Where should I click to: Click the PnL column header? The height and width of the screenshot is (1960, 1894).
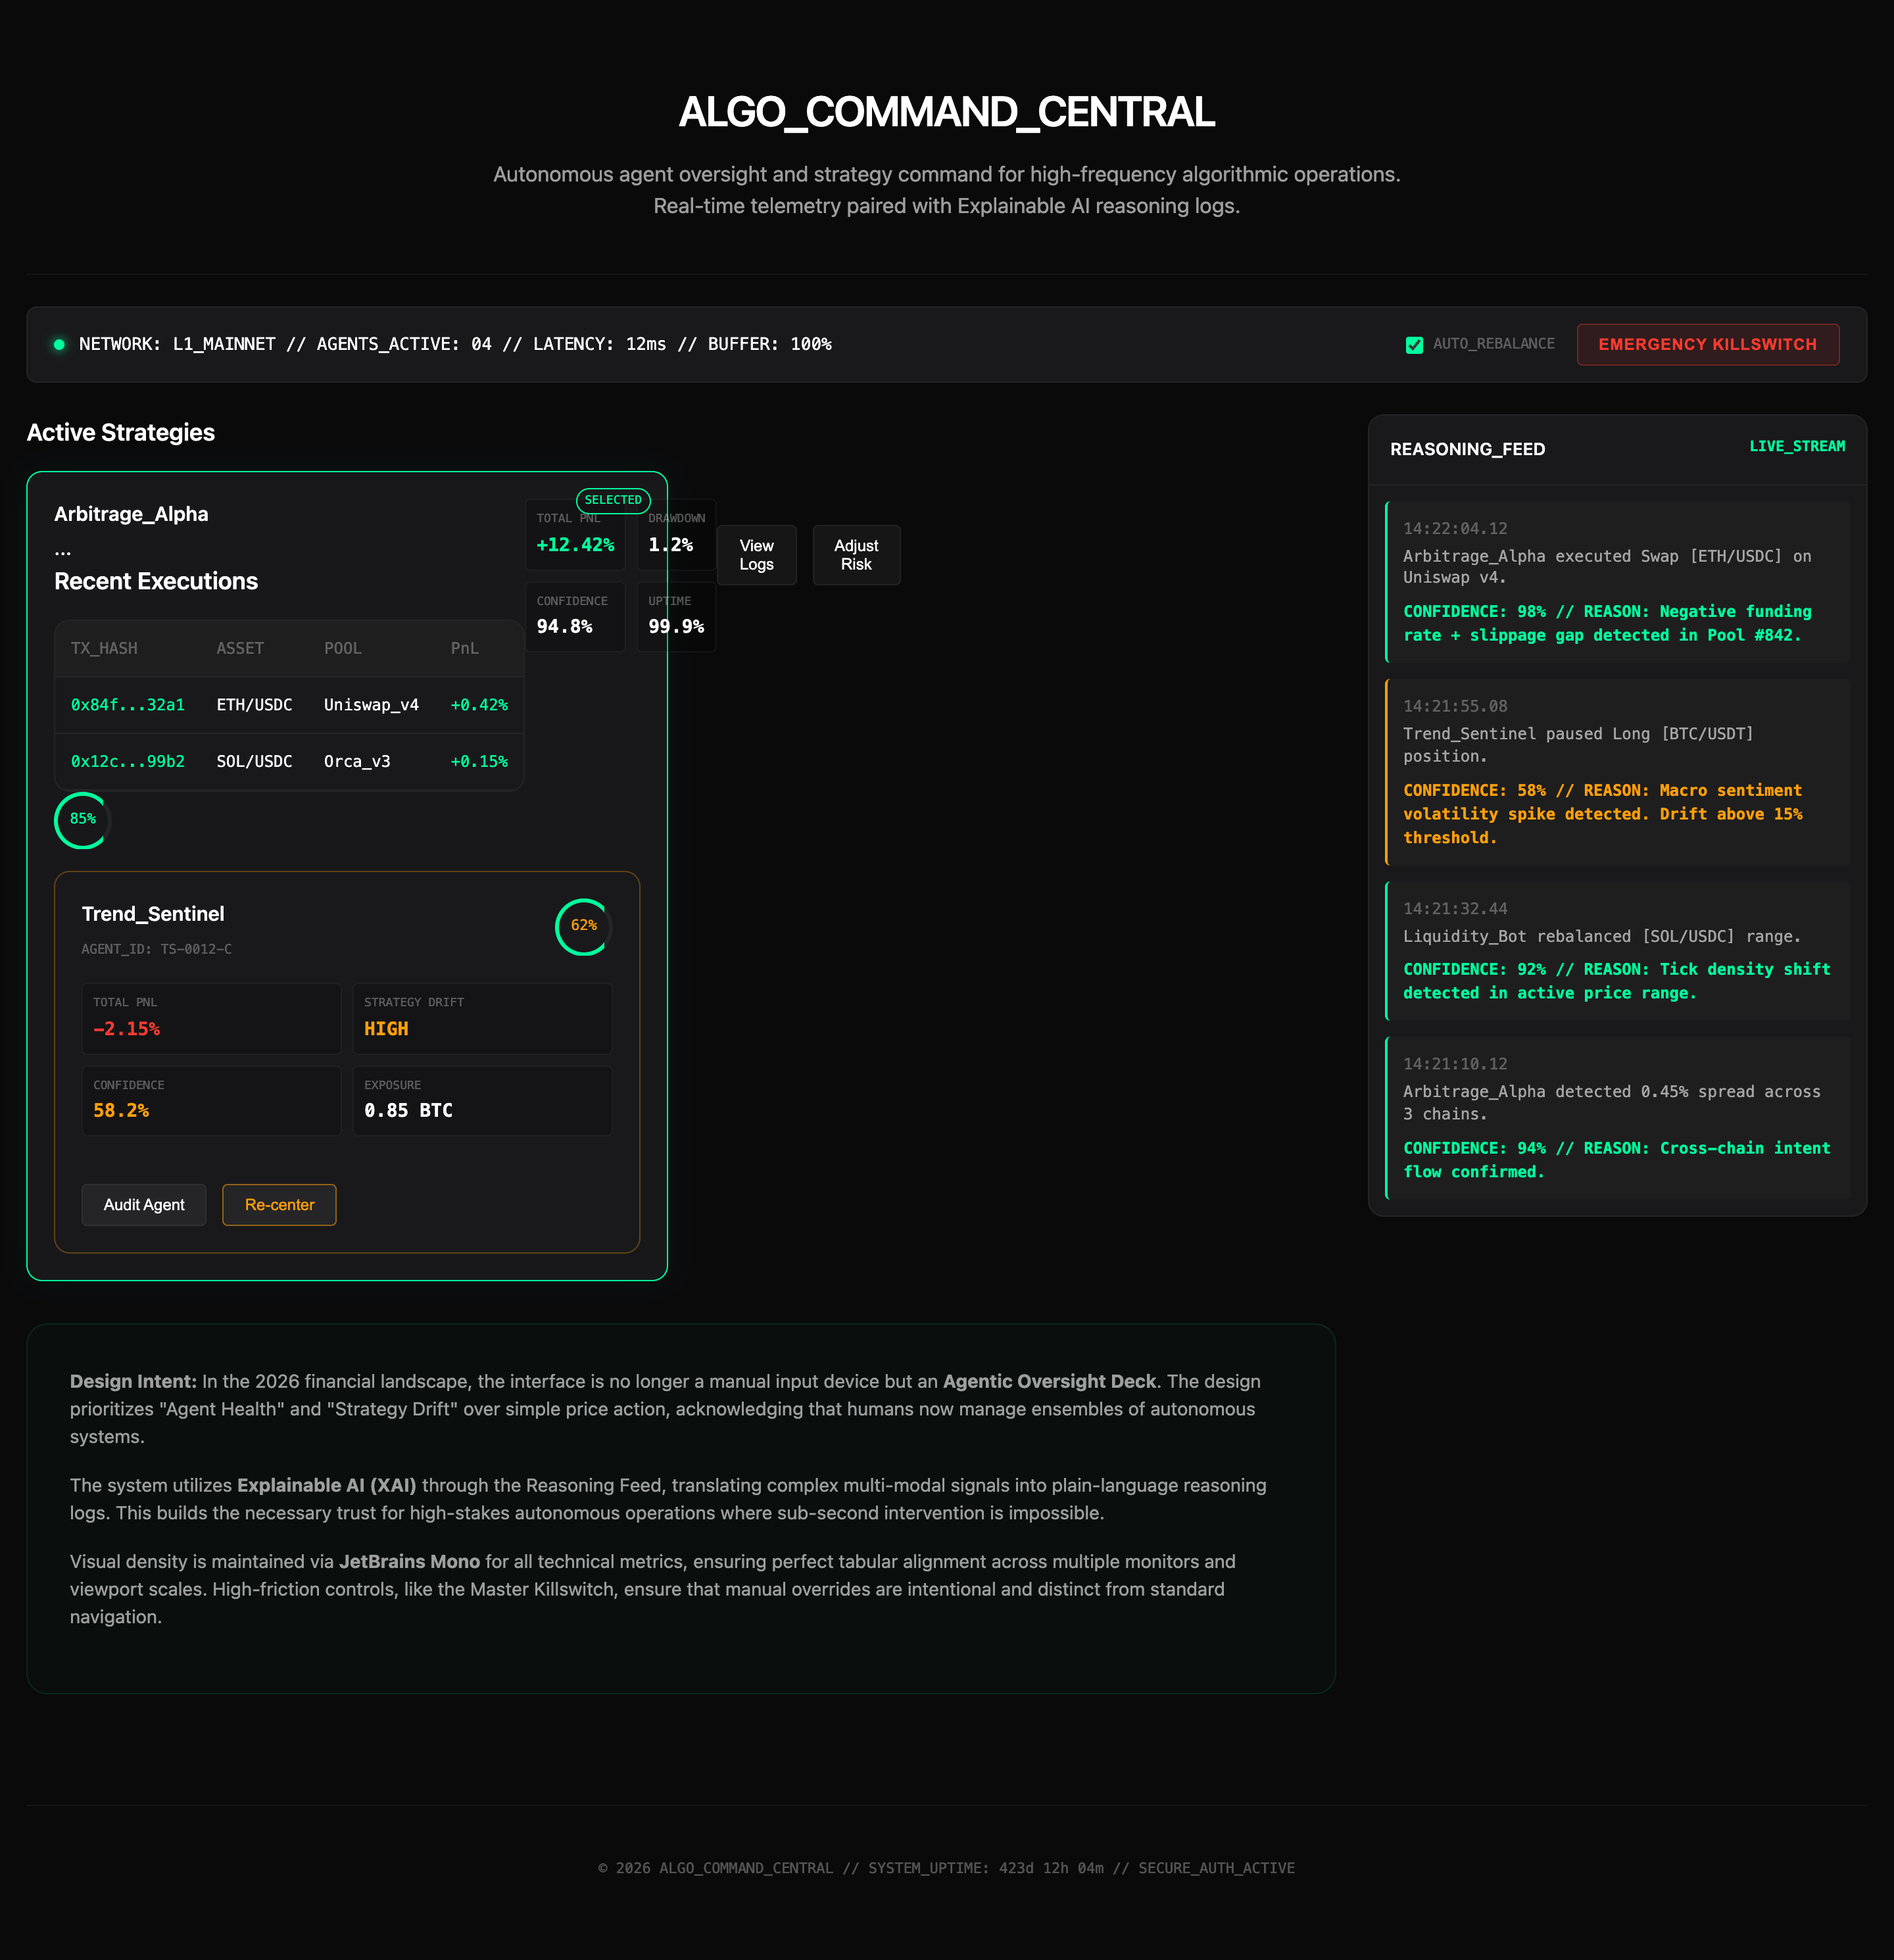[x=464, y=648]
